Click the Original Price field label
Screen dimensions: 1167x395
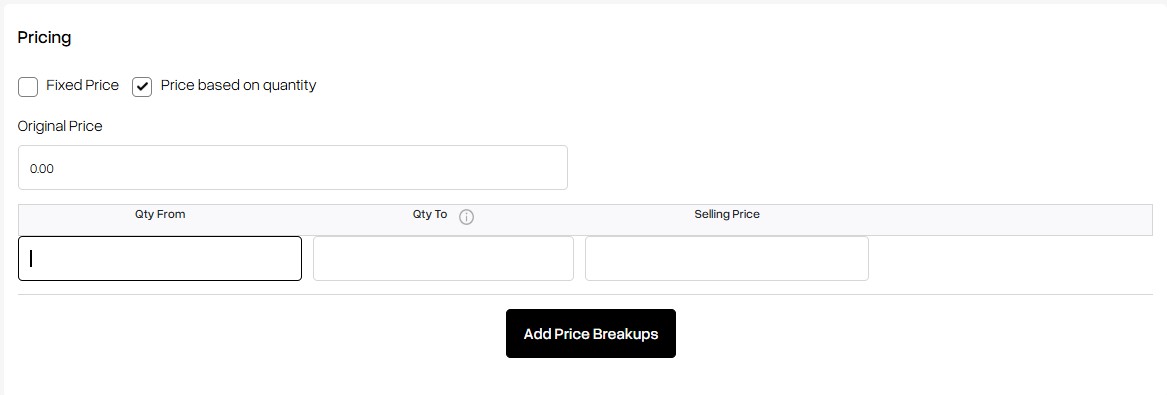pos(60,126)
